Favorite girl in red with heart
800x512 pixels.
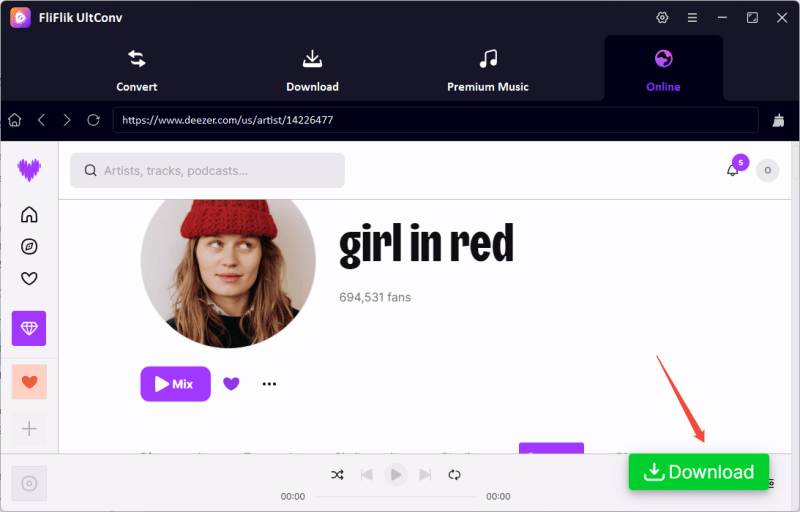tap(231, 384)
